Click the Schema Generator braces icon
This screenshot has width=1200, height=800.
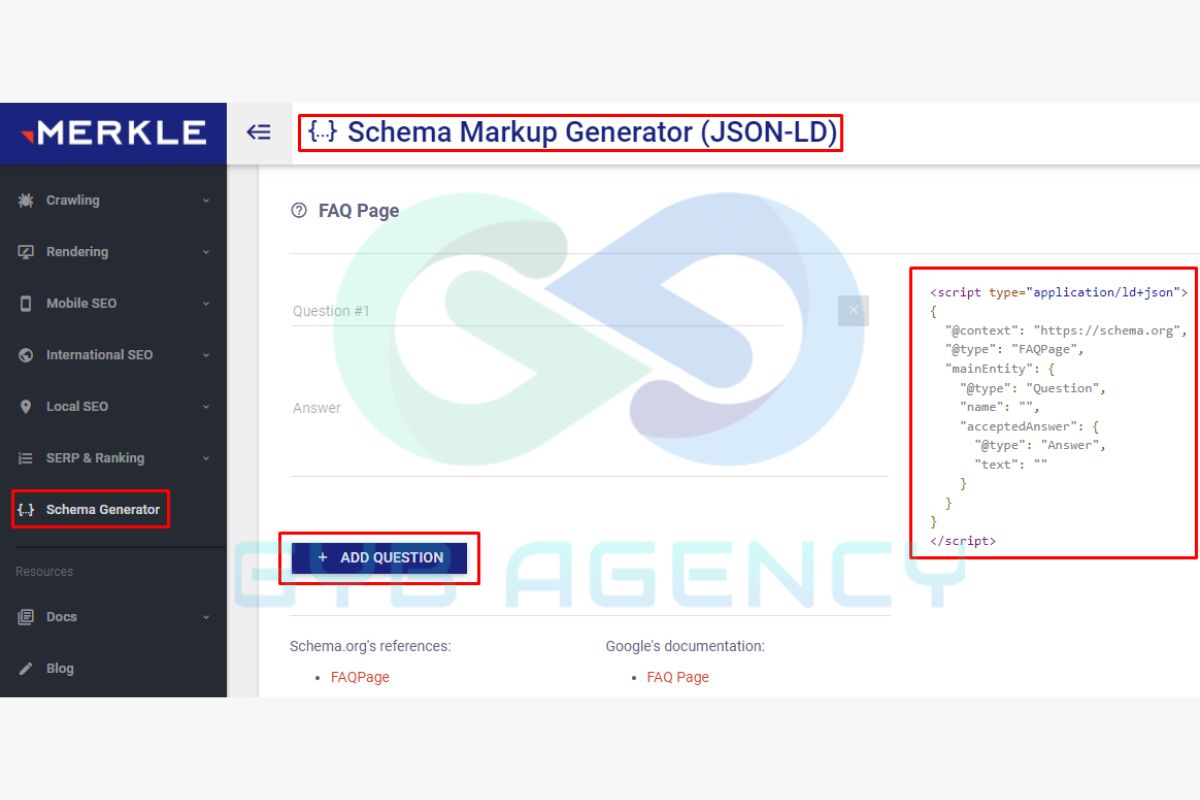pos(26,509)
